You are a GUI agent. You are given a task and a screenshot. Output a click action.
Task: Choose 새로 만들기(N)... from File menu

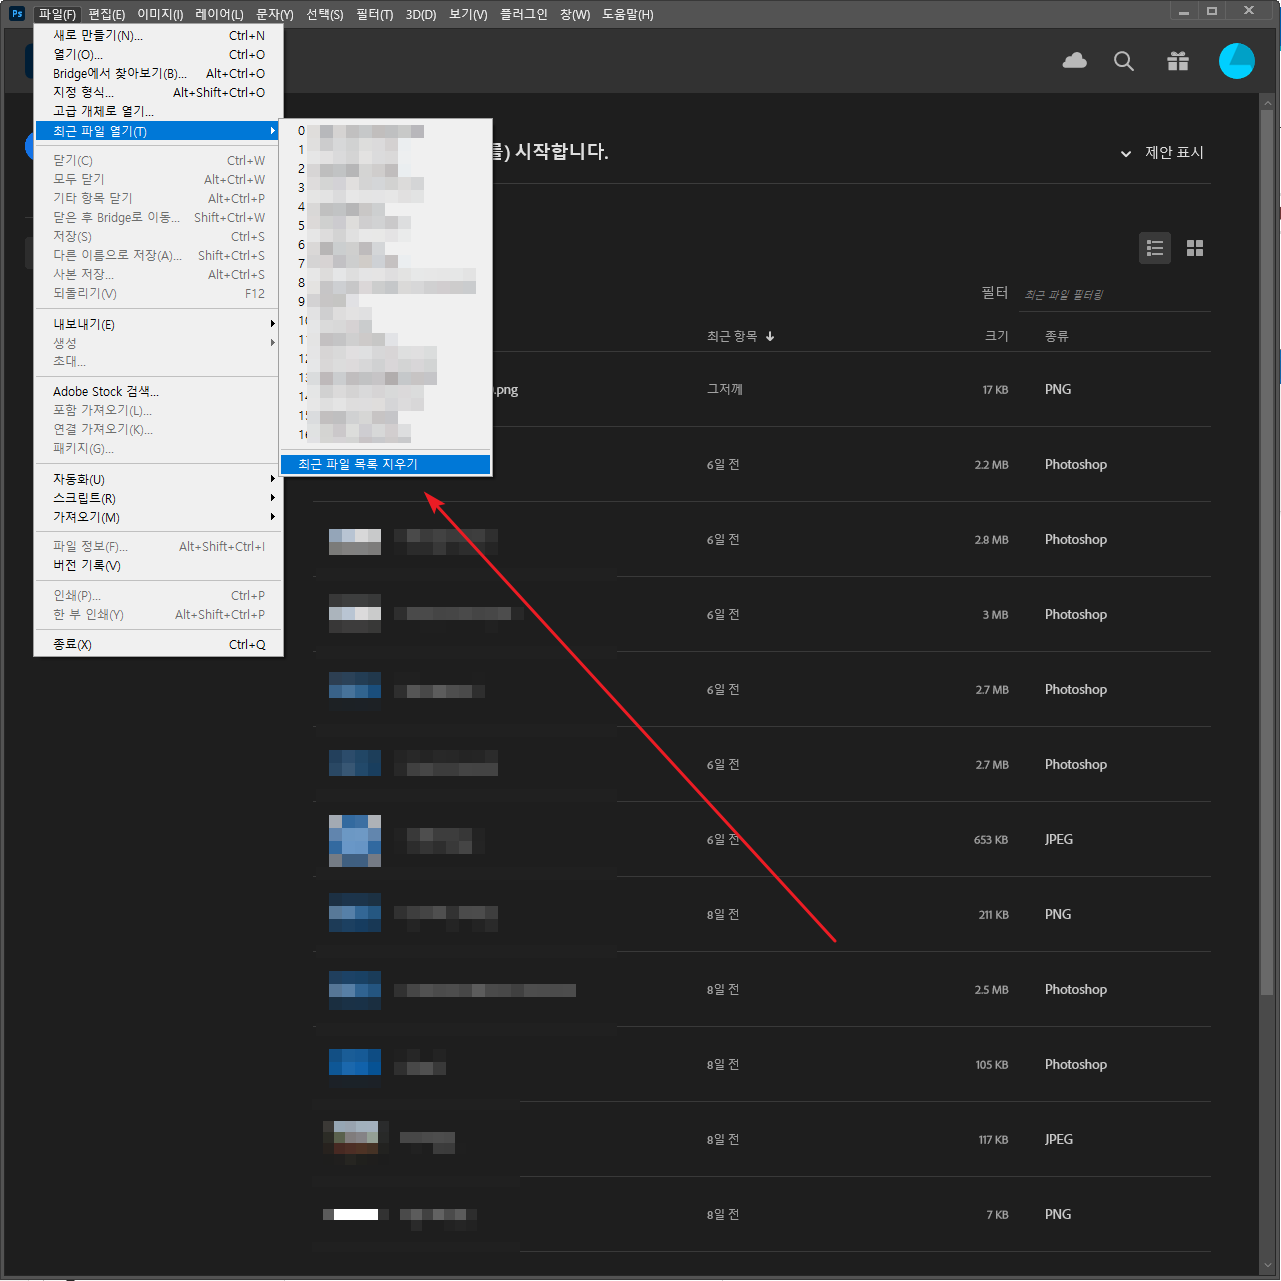click(x=159, y=35)
